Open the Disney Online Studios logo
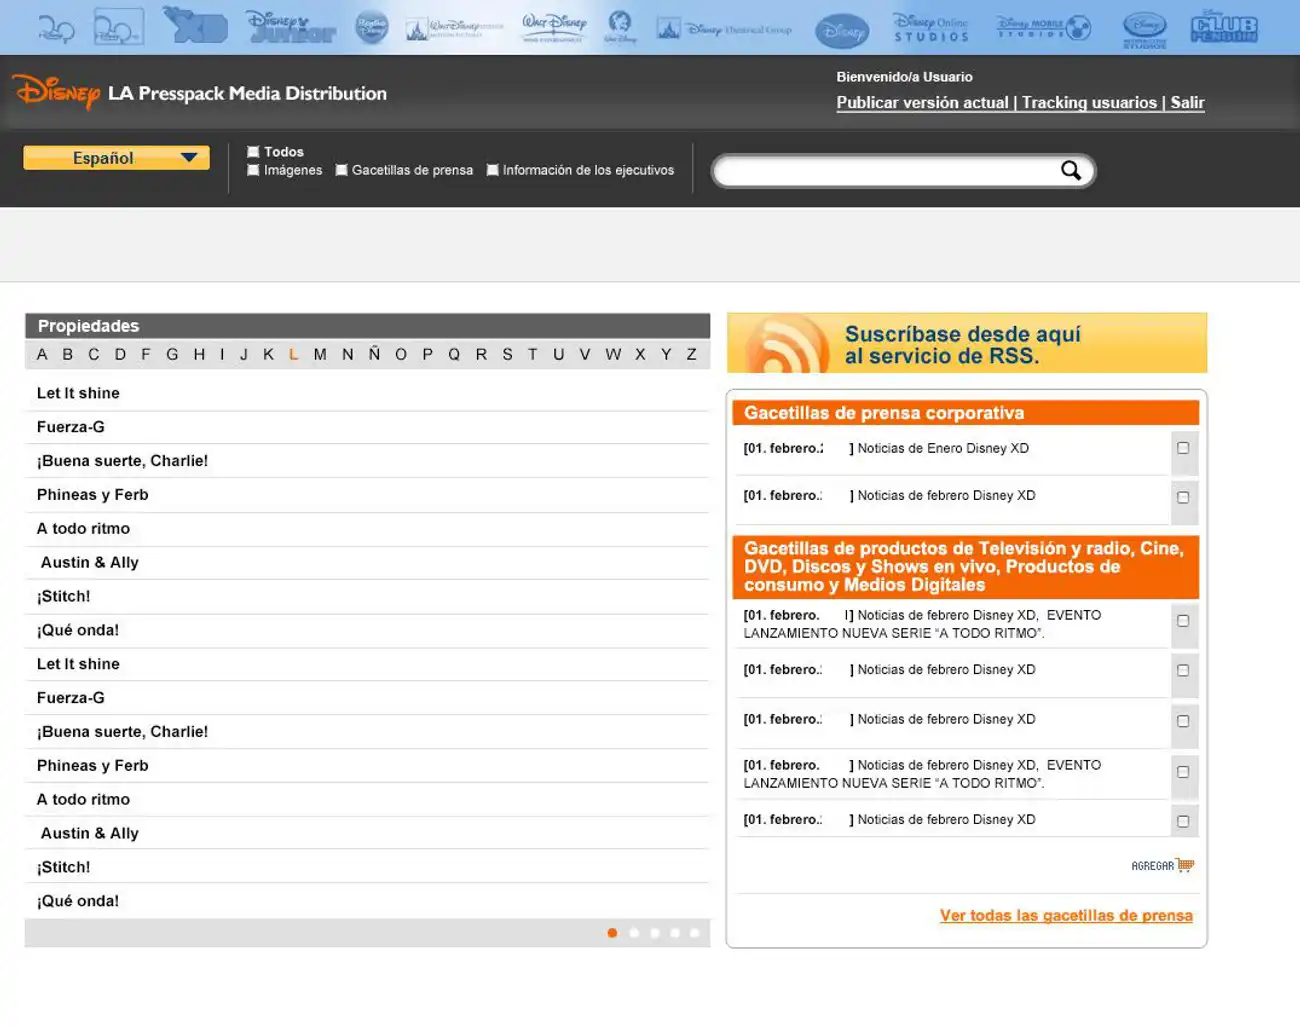Viewport: 1300px width, 1028px height. [931, 28]
